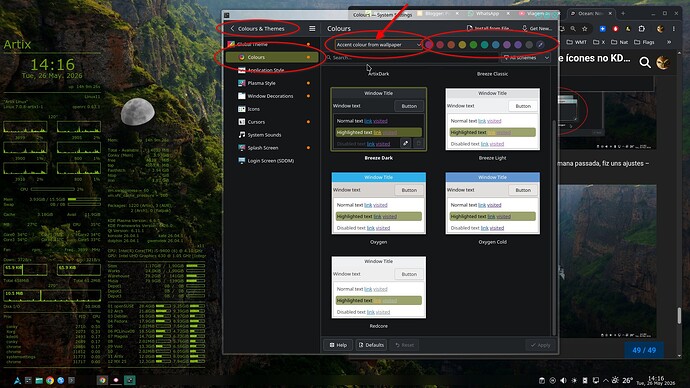The image size is (690, 388).
Task: Click the browser toolbar profile avatar
Action: click(660, 29)
